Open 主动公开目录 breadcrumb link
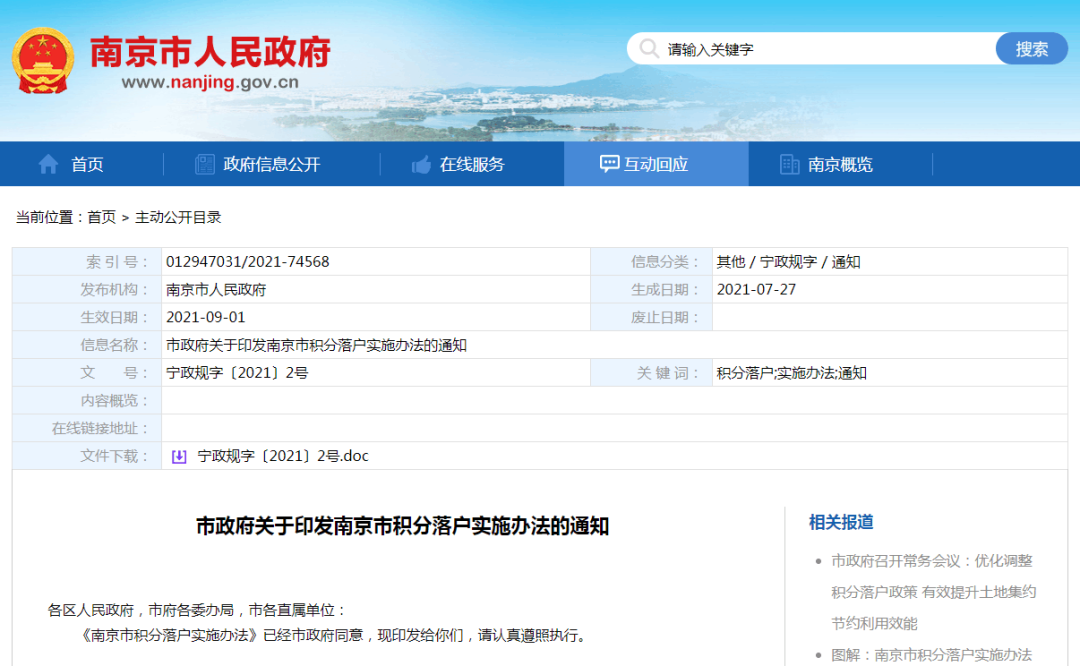Image resolution: width=1080 pixels, height=666 pixels. coord(178,217)
